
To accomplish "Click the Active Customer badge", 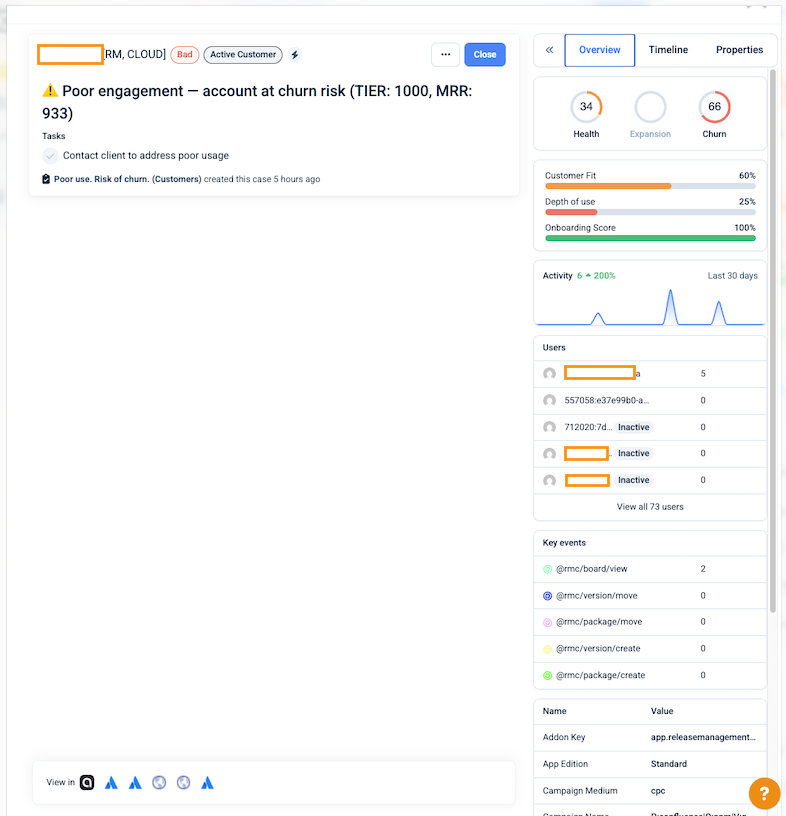I will [x=243, y=55].
